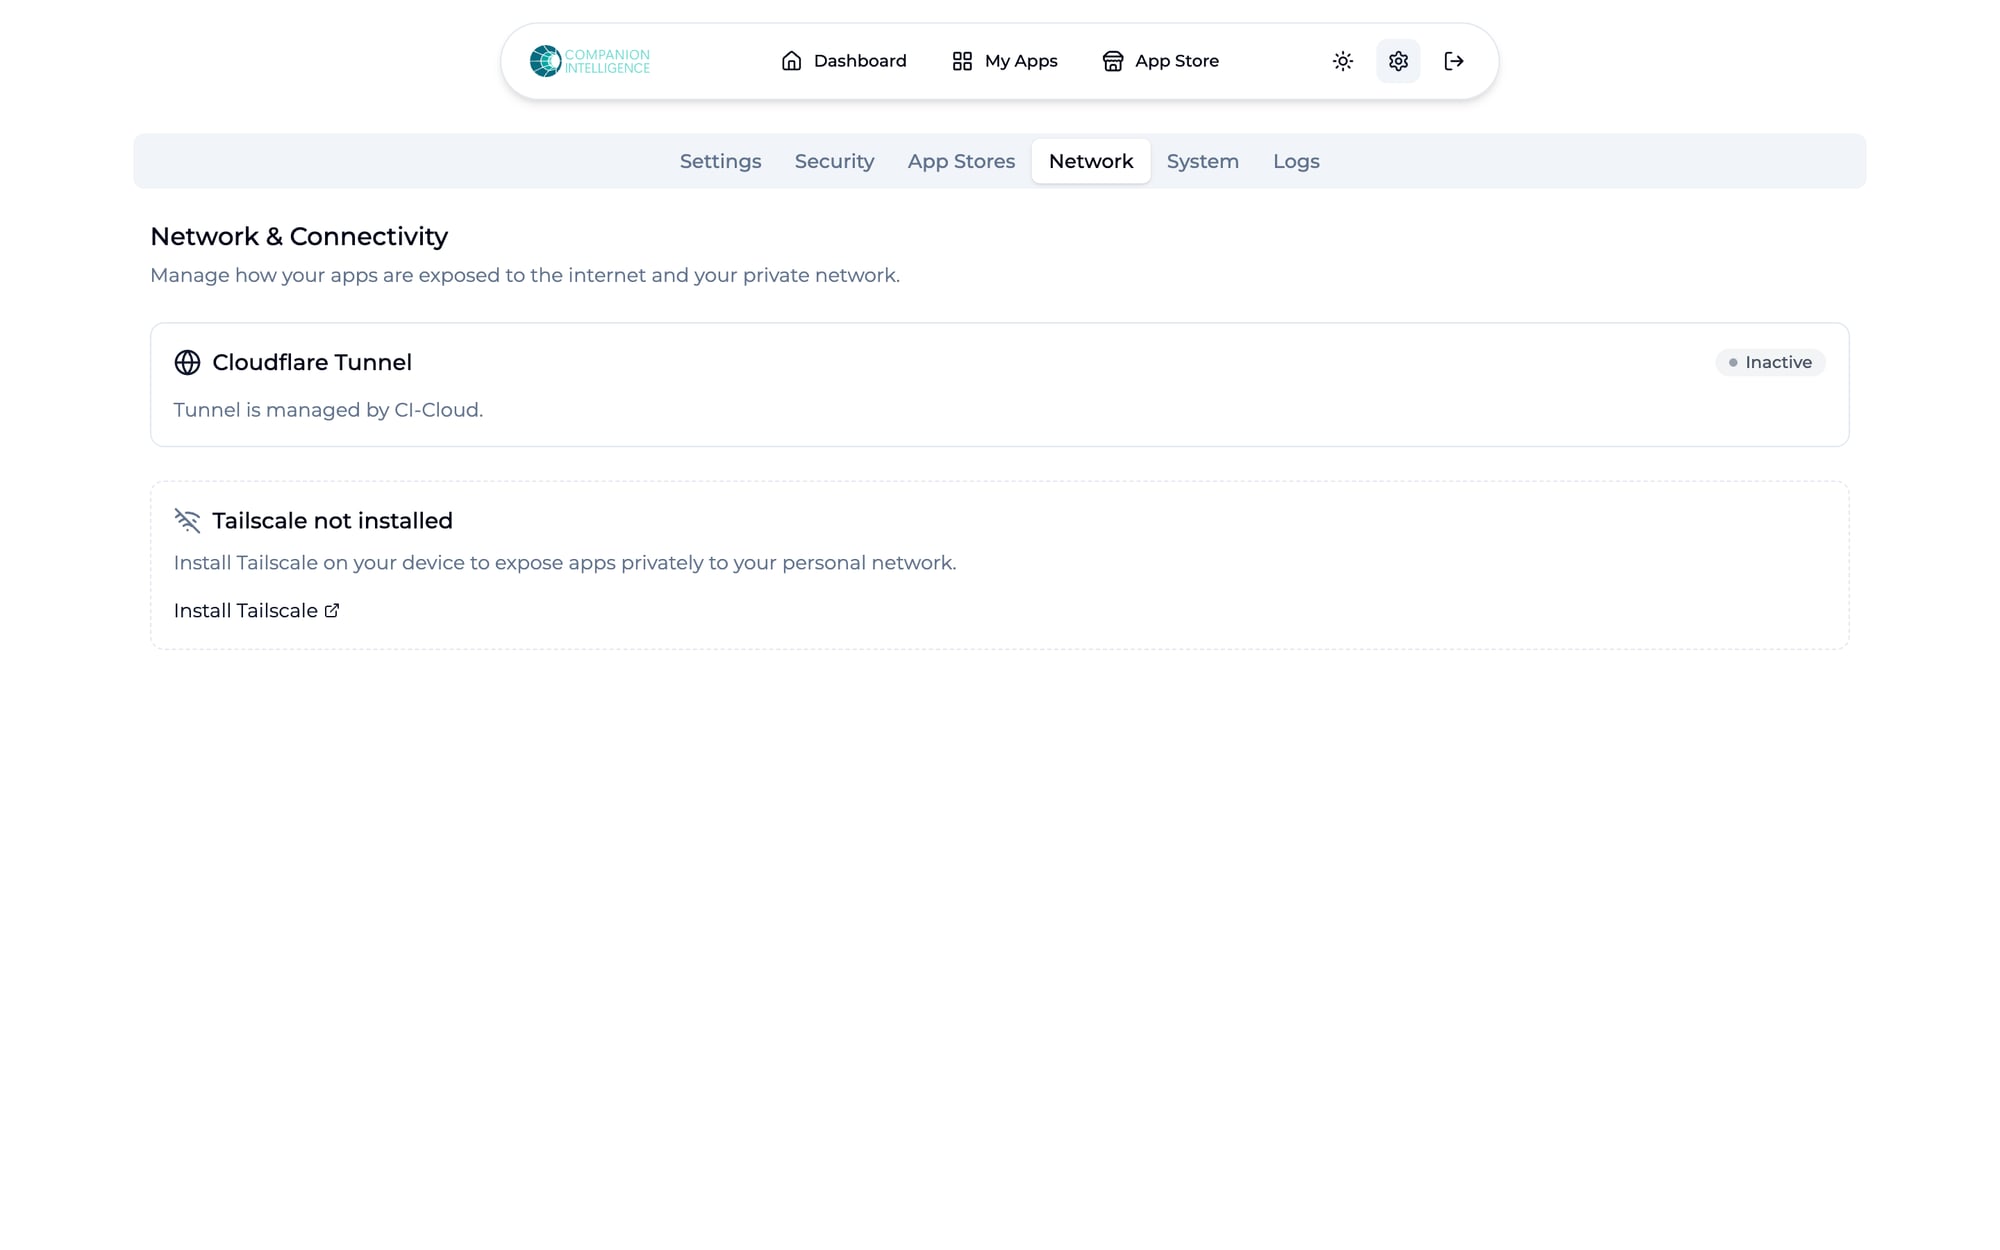Image resolution: width=2000 pixels, height=1250 pixels.
Task: Click the external link icon beside Install Tailscale
Action: click(332, 611)
